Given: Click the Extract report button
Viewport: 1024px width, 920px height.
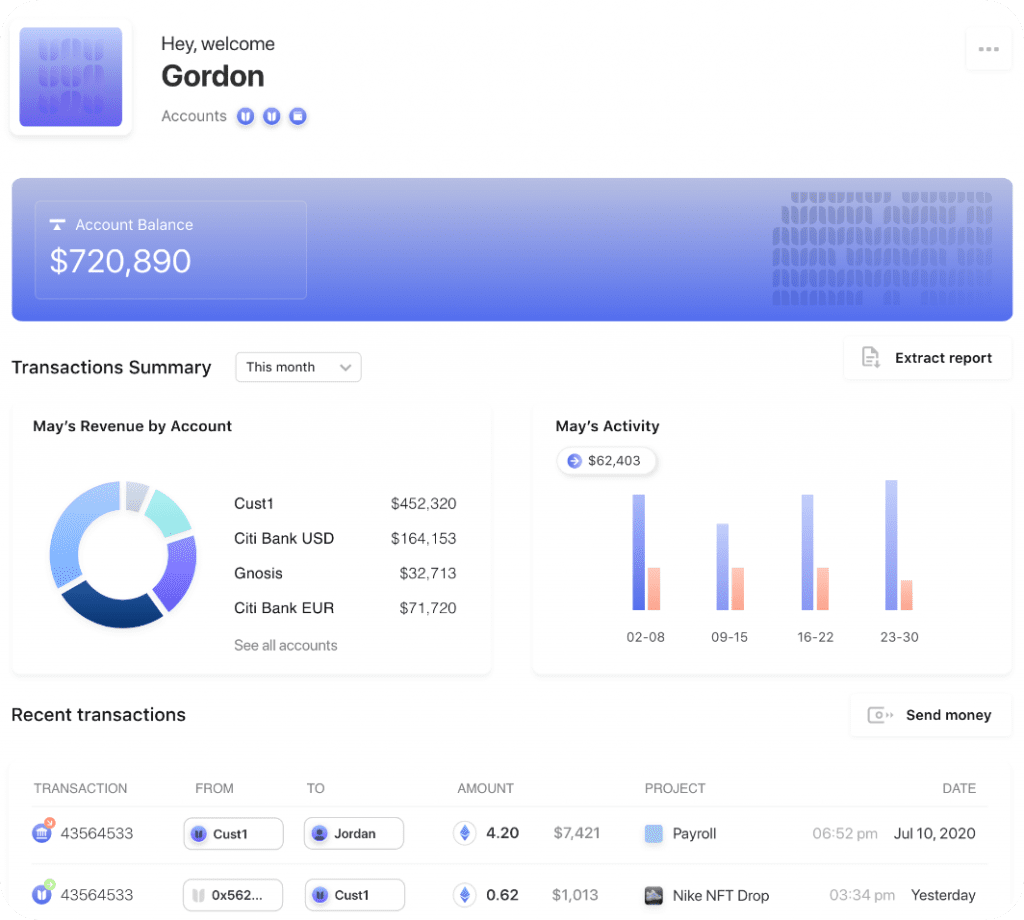Looking at the screenshot, I should click(x=927, y=358).
